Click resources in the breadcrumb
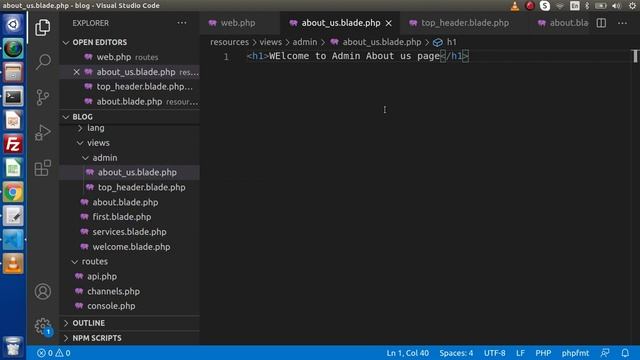 pyautogui.click(x=229, y=42)
